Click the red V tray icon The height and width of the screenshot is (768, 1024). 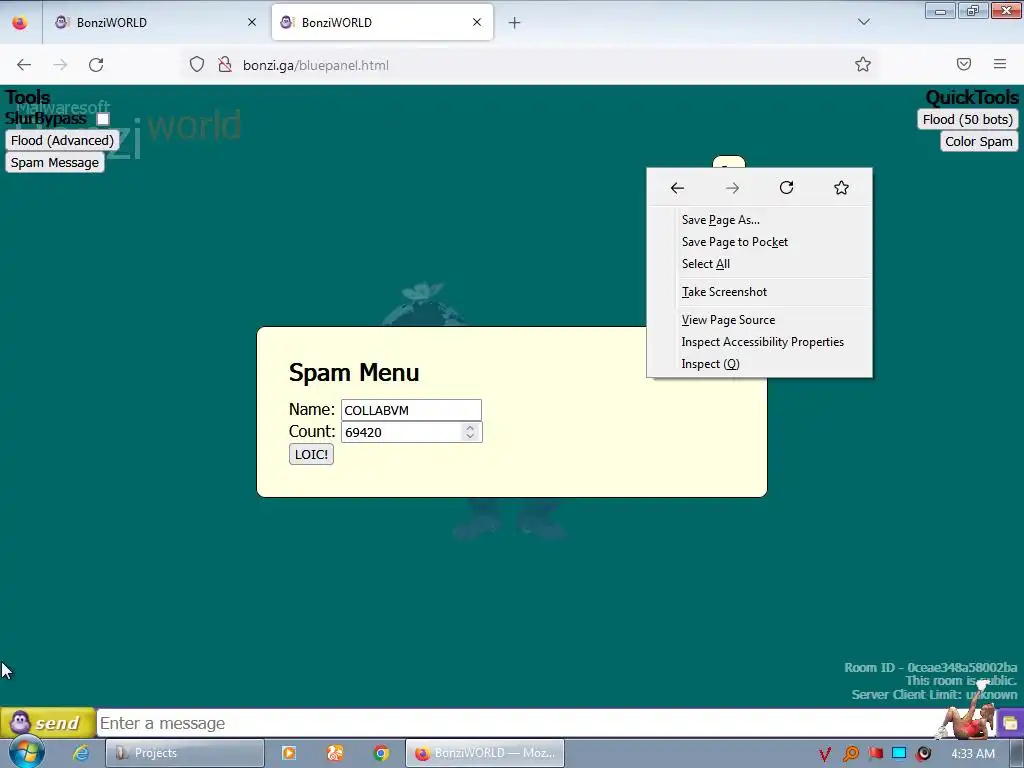pos(825,754)
